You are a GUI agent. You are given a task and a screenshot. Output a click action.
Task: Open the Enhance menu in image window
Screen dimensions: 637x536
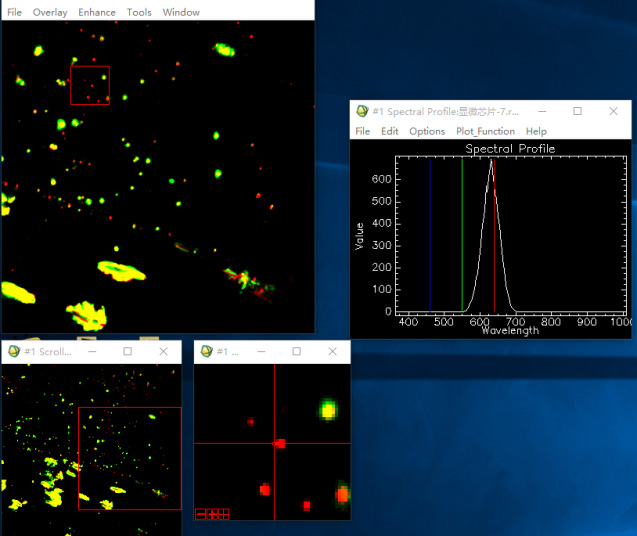tap(97, 13)
